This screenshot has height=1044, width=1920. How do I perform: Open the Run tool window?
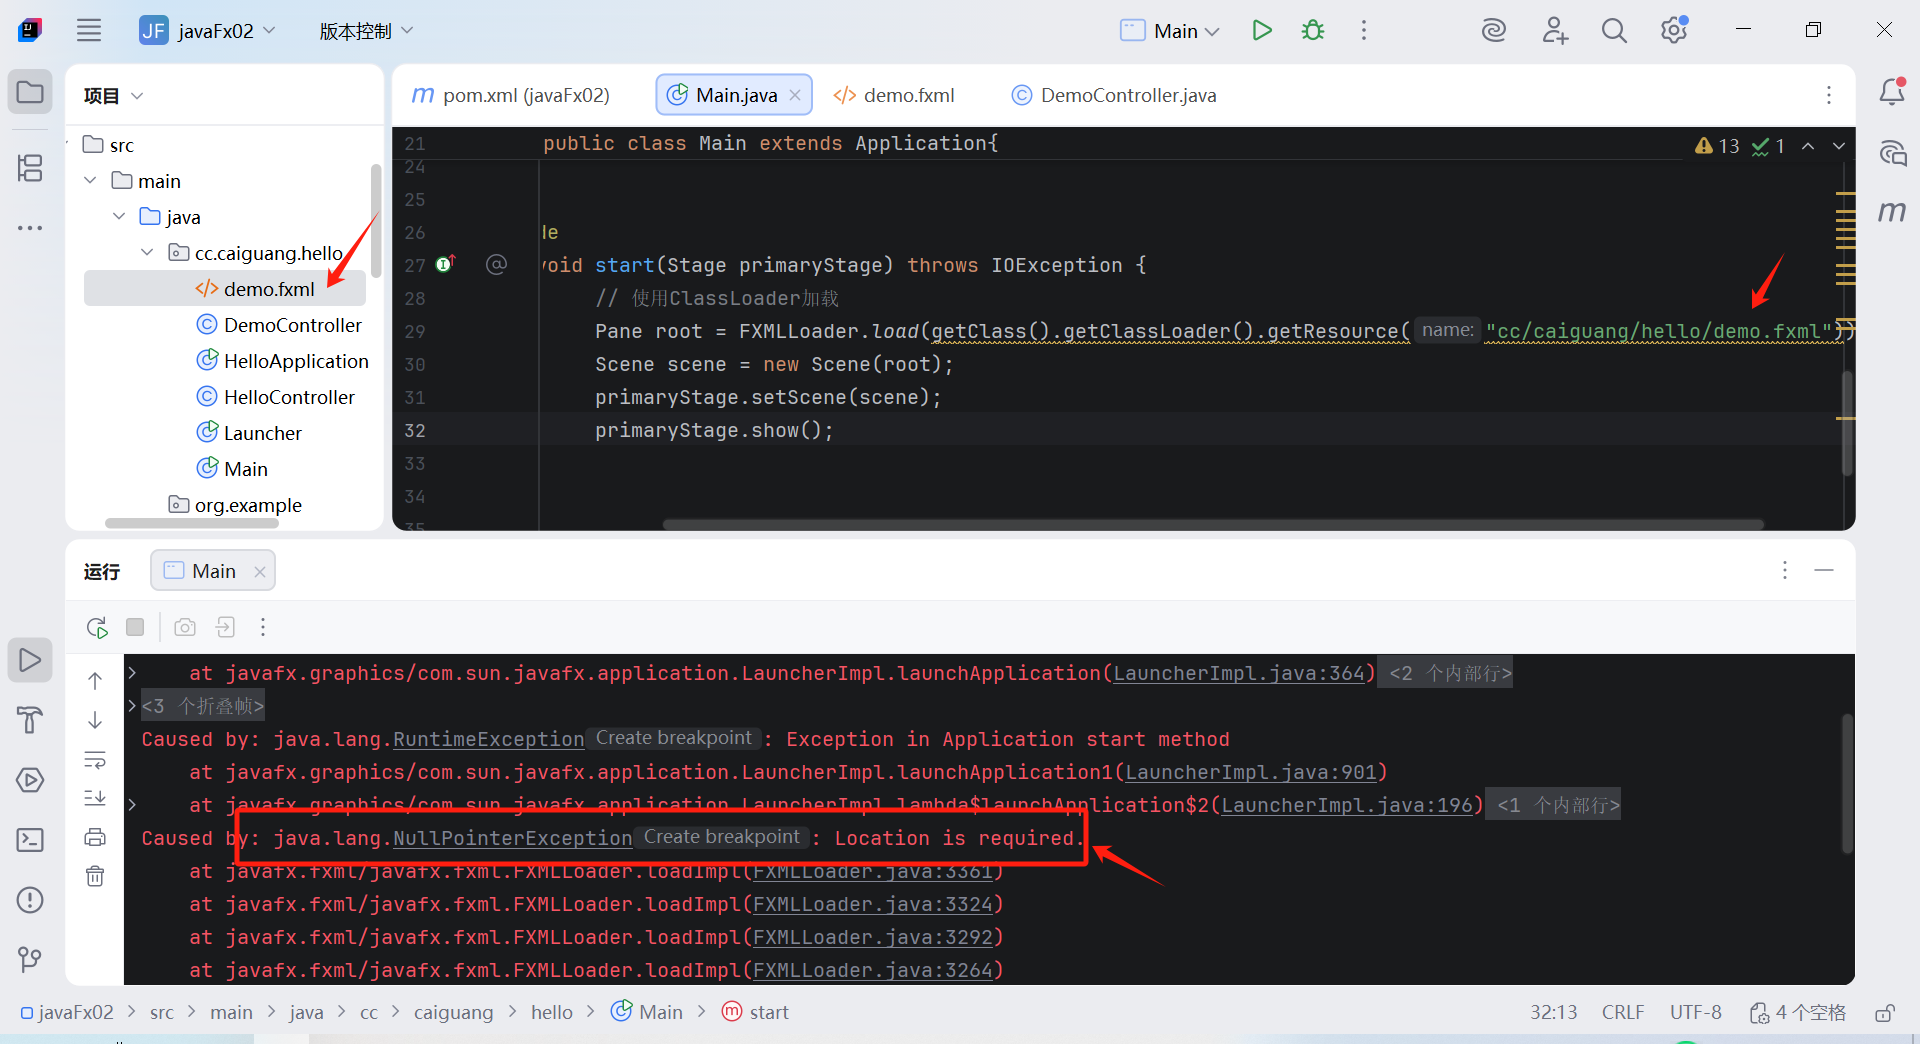pos(30,660)
